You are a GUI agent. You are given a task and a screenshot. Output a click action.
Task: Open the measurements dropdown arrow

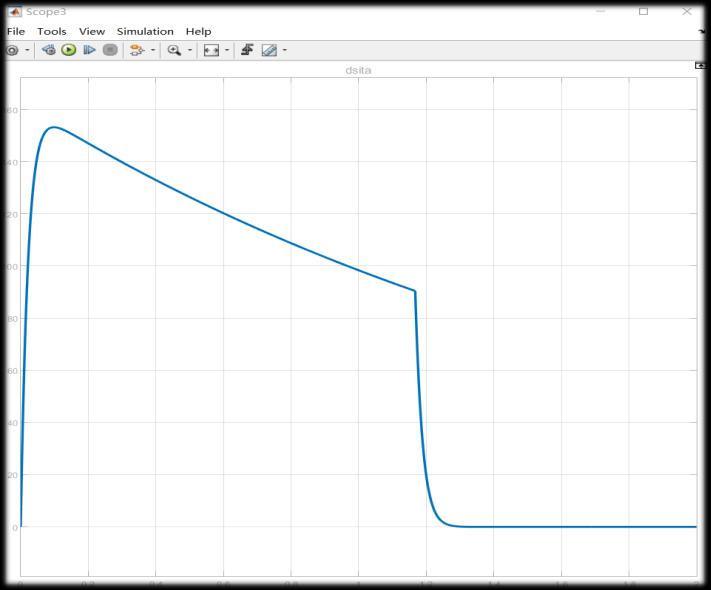tap(284, 50)
